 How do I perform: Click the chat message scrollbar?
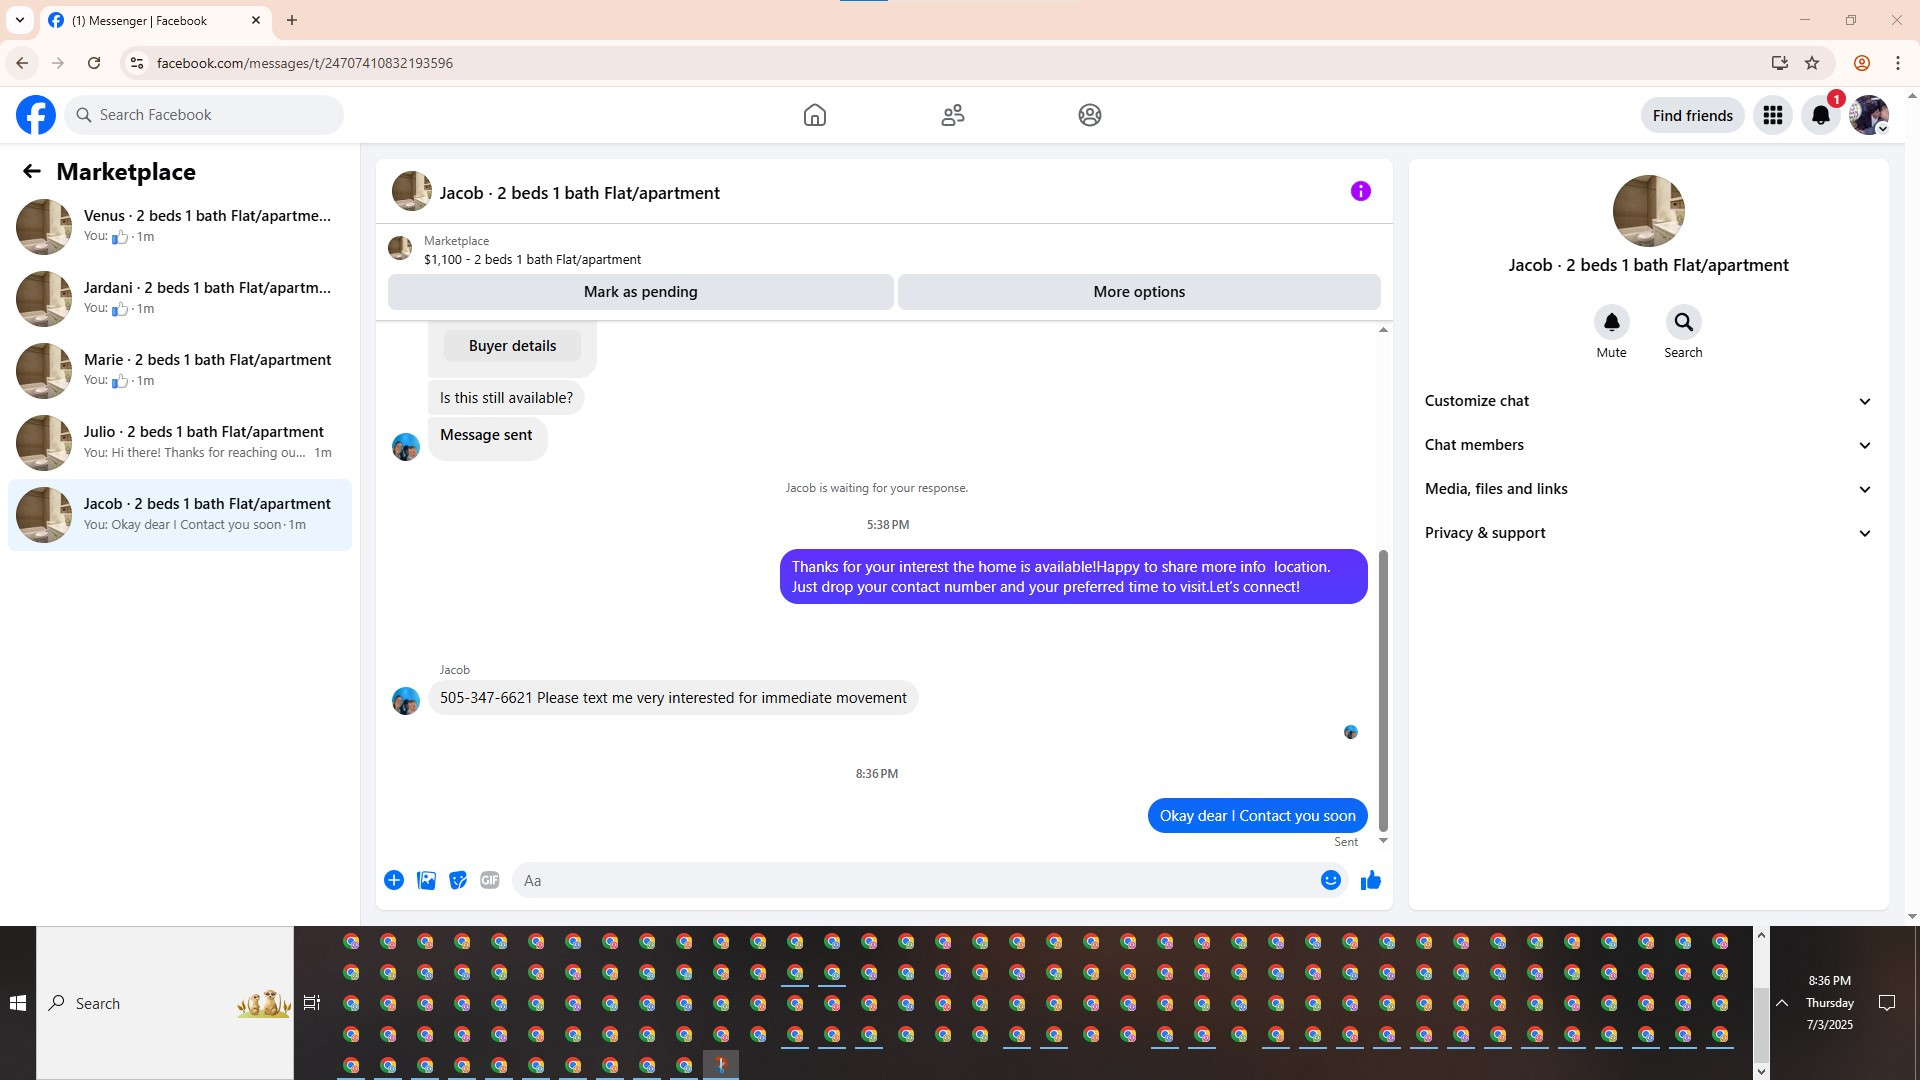[1383, 690]
